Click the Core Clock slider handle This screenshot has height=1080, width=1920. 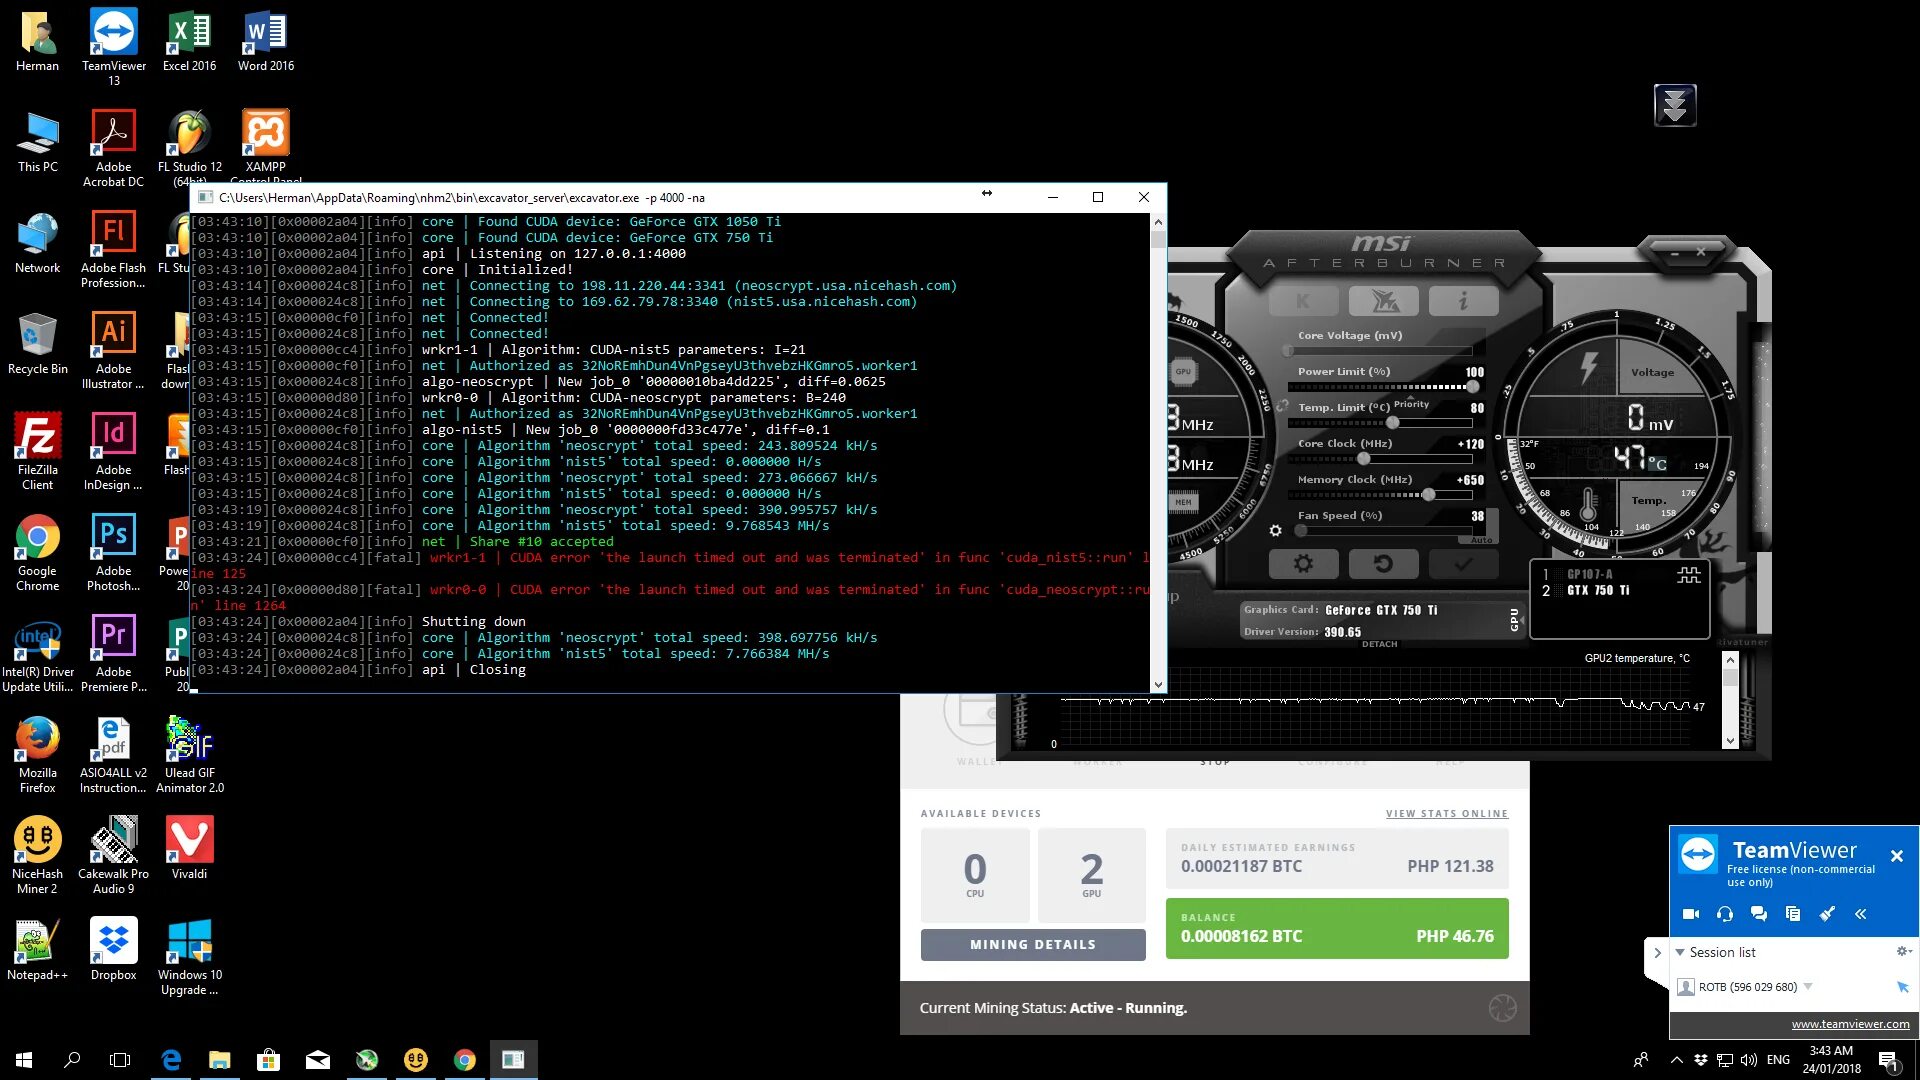[1363, 459]
